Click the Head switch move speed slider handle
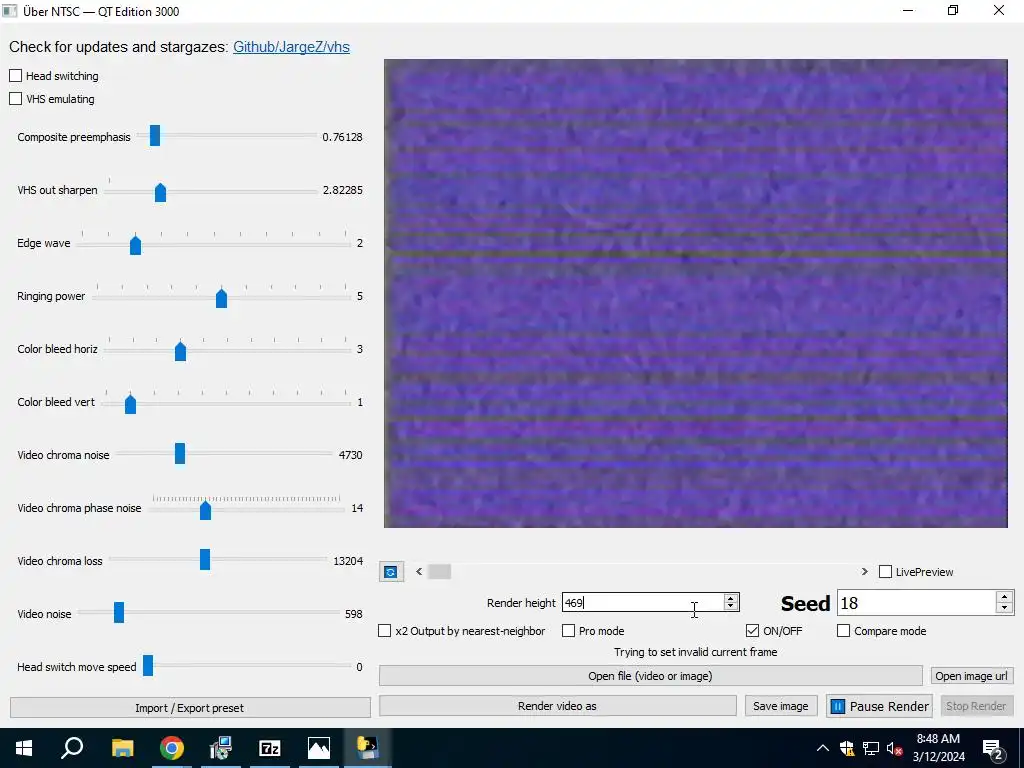 [x=148, y=665]
